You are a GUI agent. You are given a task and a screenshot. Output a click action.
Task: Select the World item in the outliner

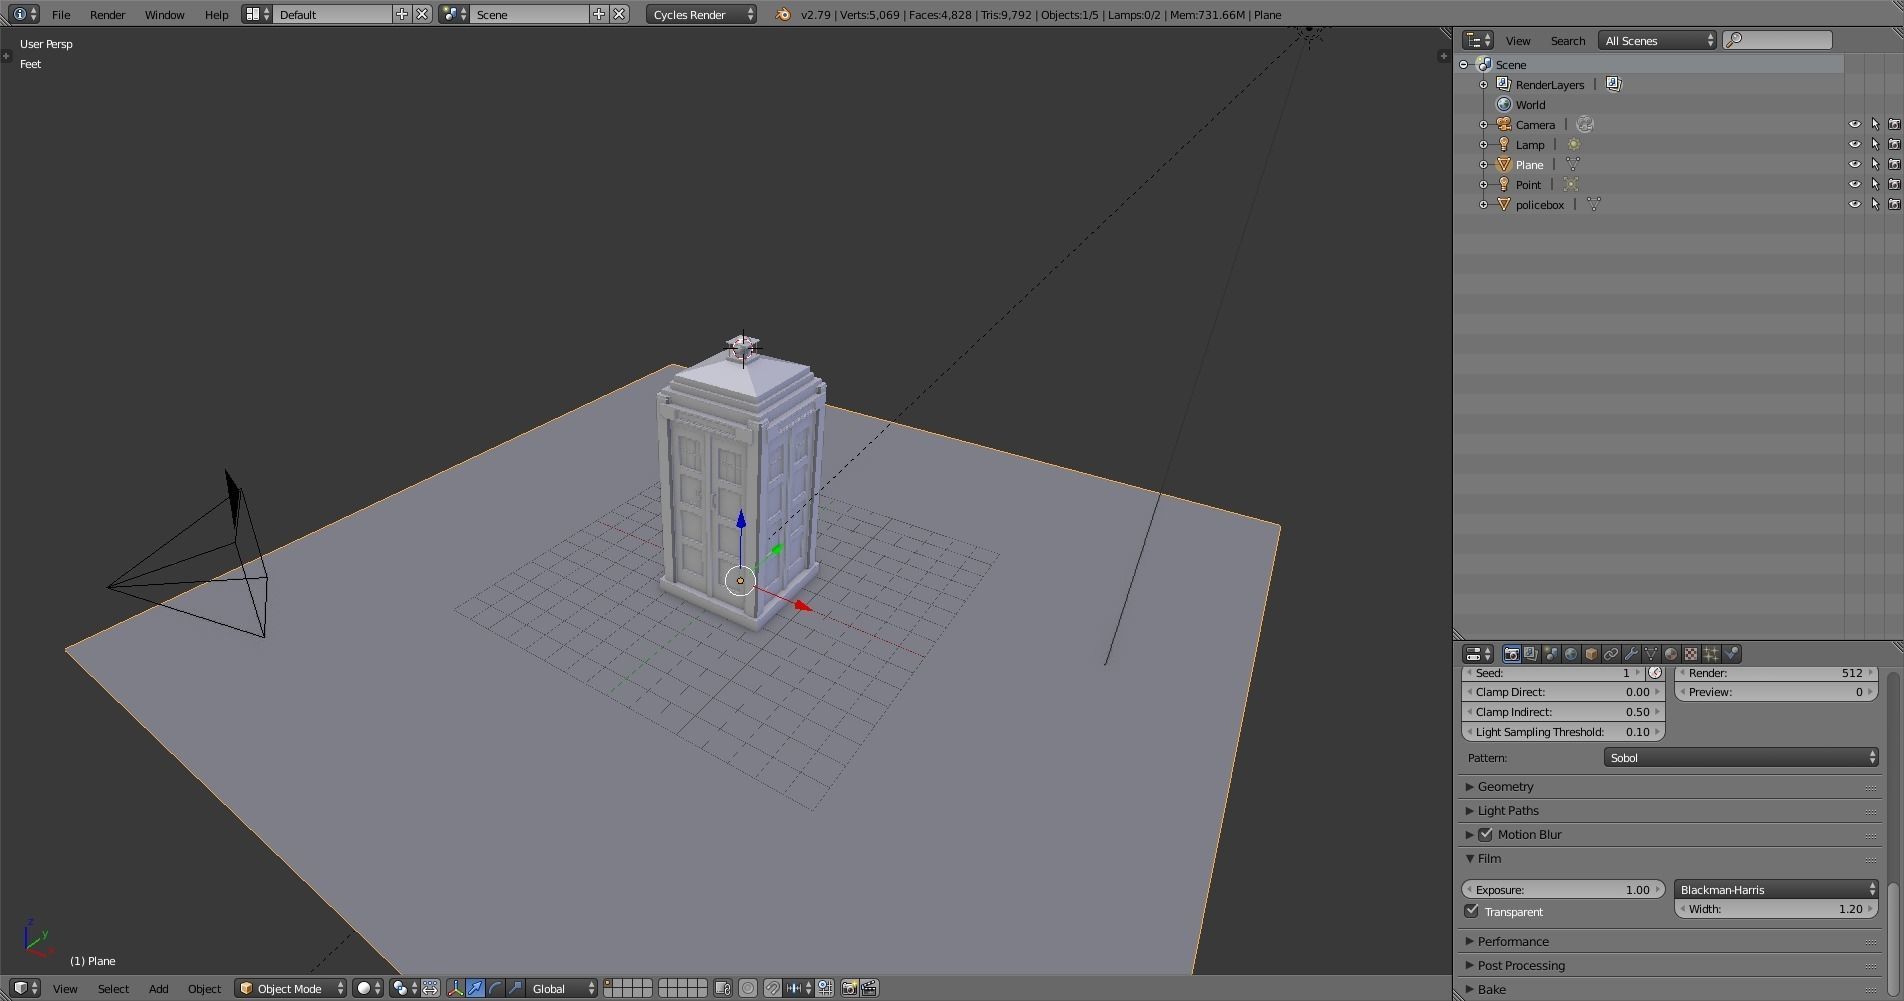(x=1530, y=104)
